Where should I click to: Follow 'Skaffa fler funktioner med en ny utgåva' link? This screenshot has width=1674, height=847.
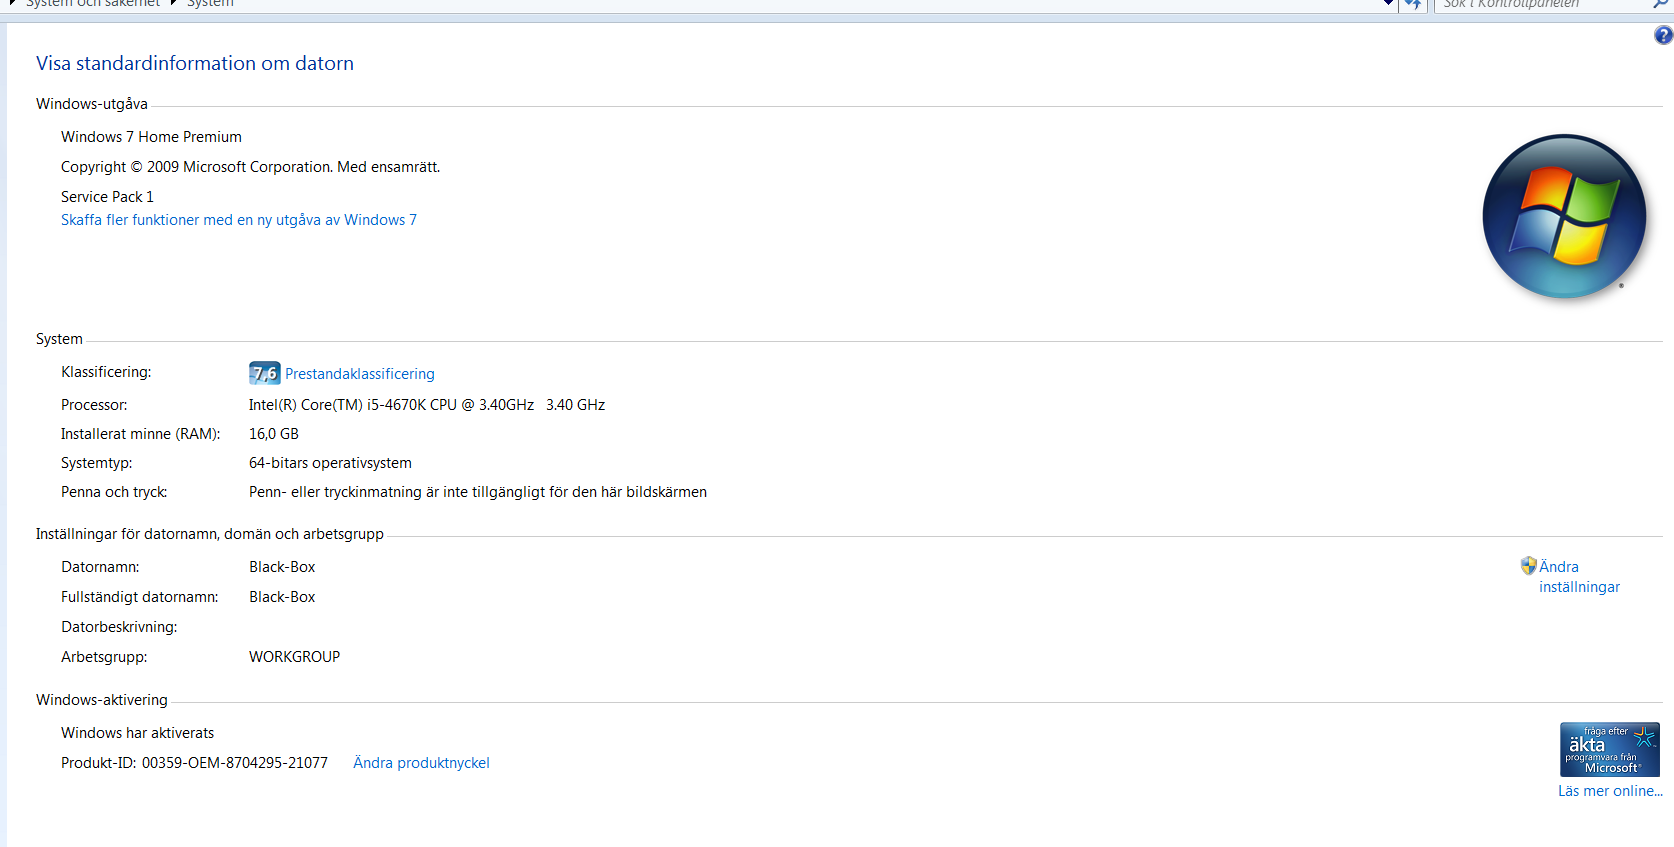coord(239,220)
